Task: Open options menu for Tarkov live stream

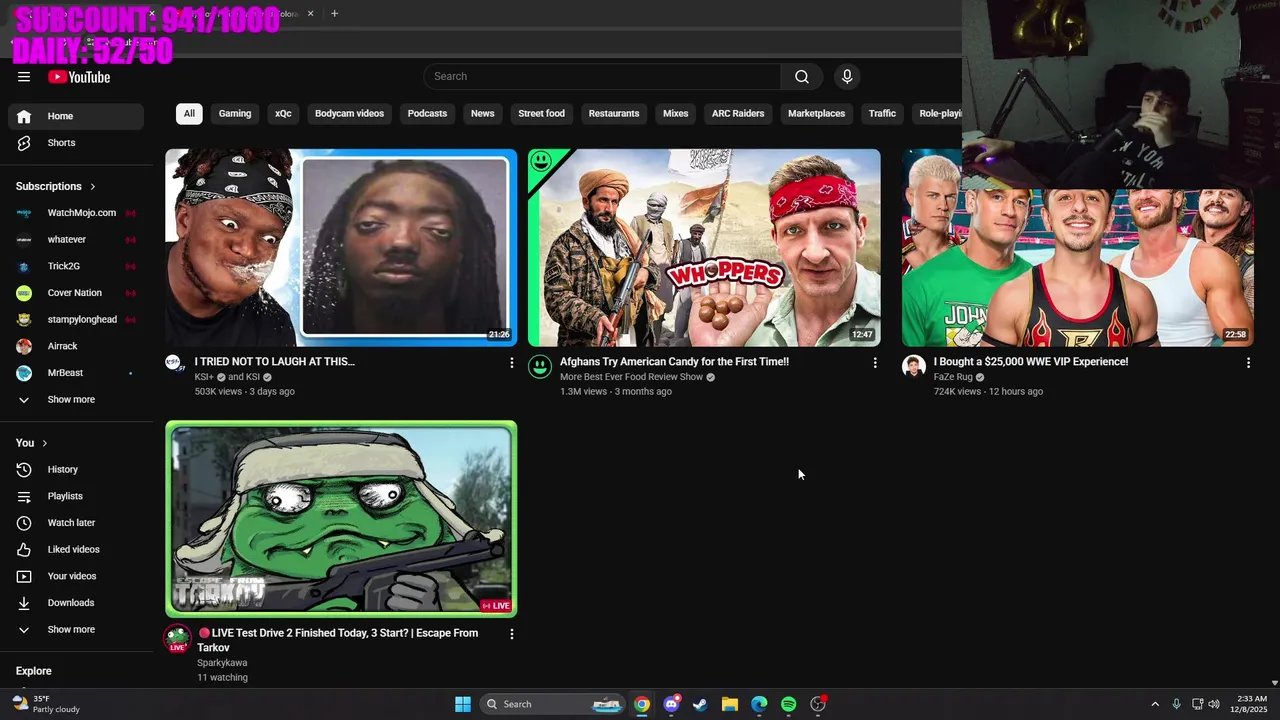Action: coord(511,633)
